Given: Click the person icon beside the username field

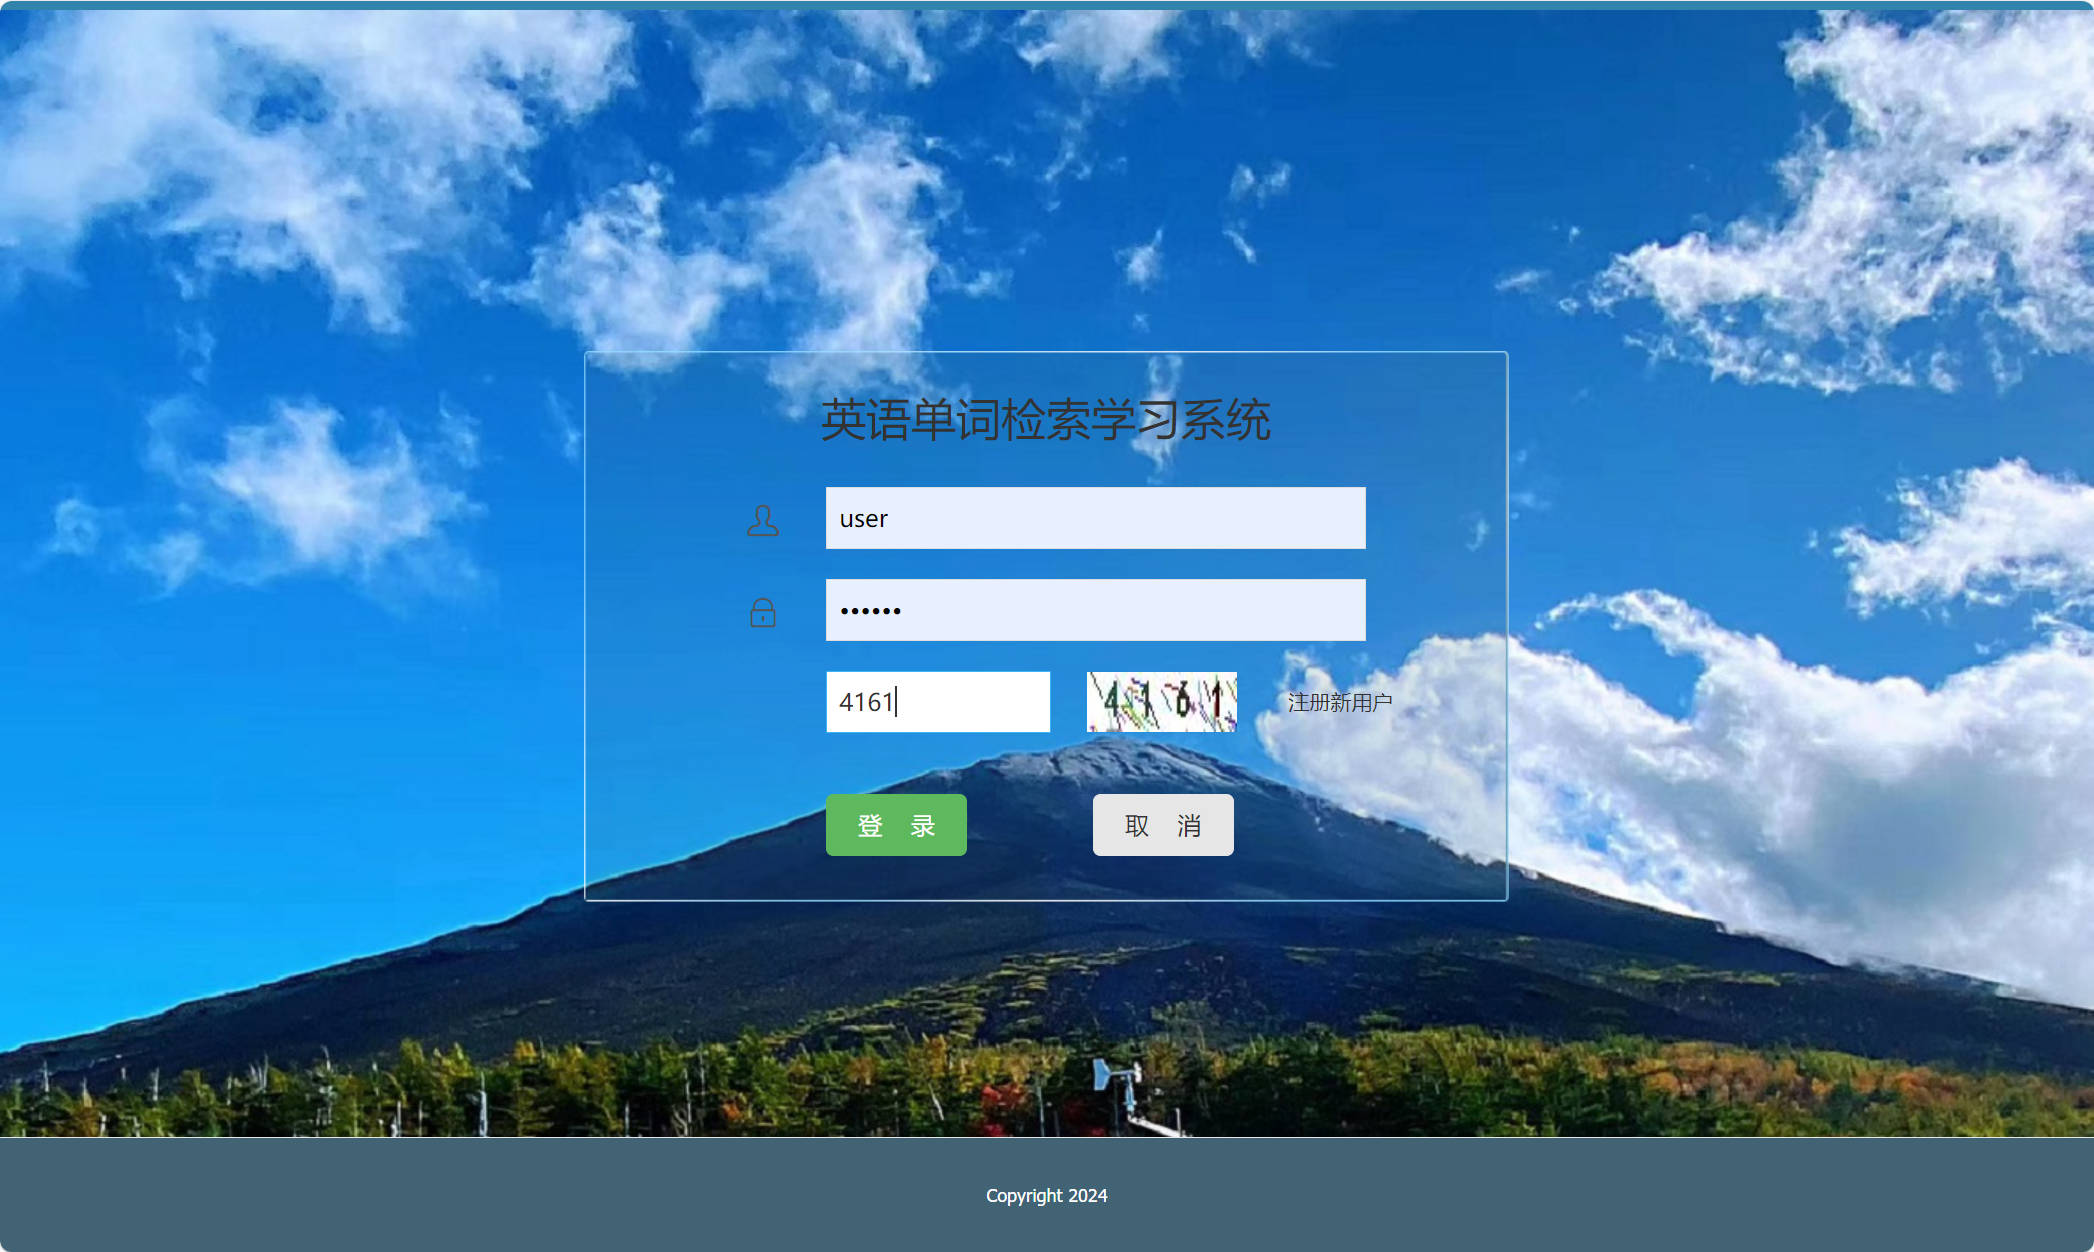Looking at the screenshot, I should pyautogui.click(x=763, y=520).
